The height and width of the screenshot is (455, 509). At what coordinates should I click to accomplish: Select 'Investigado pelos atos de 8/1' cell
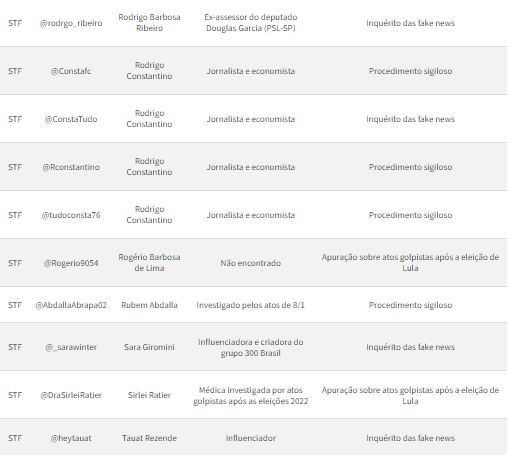tap(251, 305)
